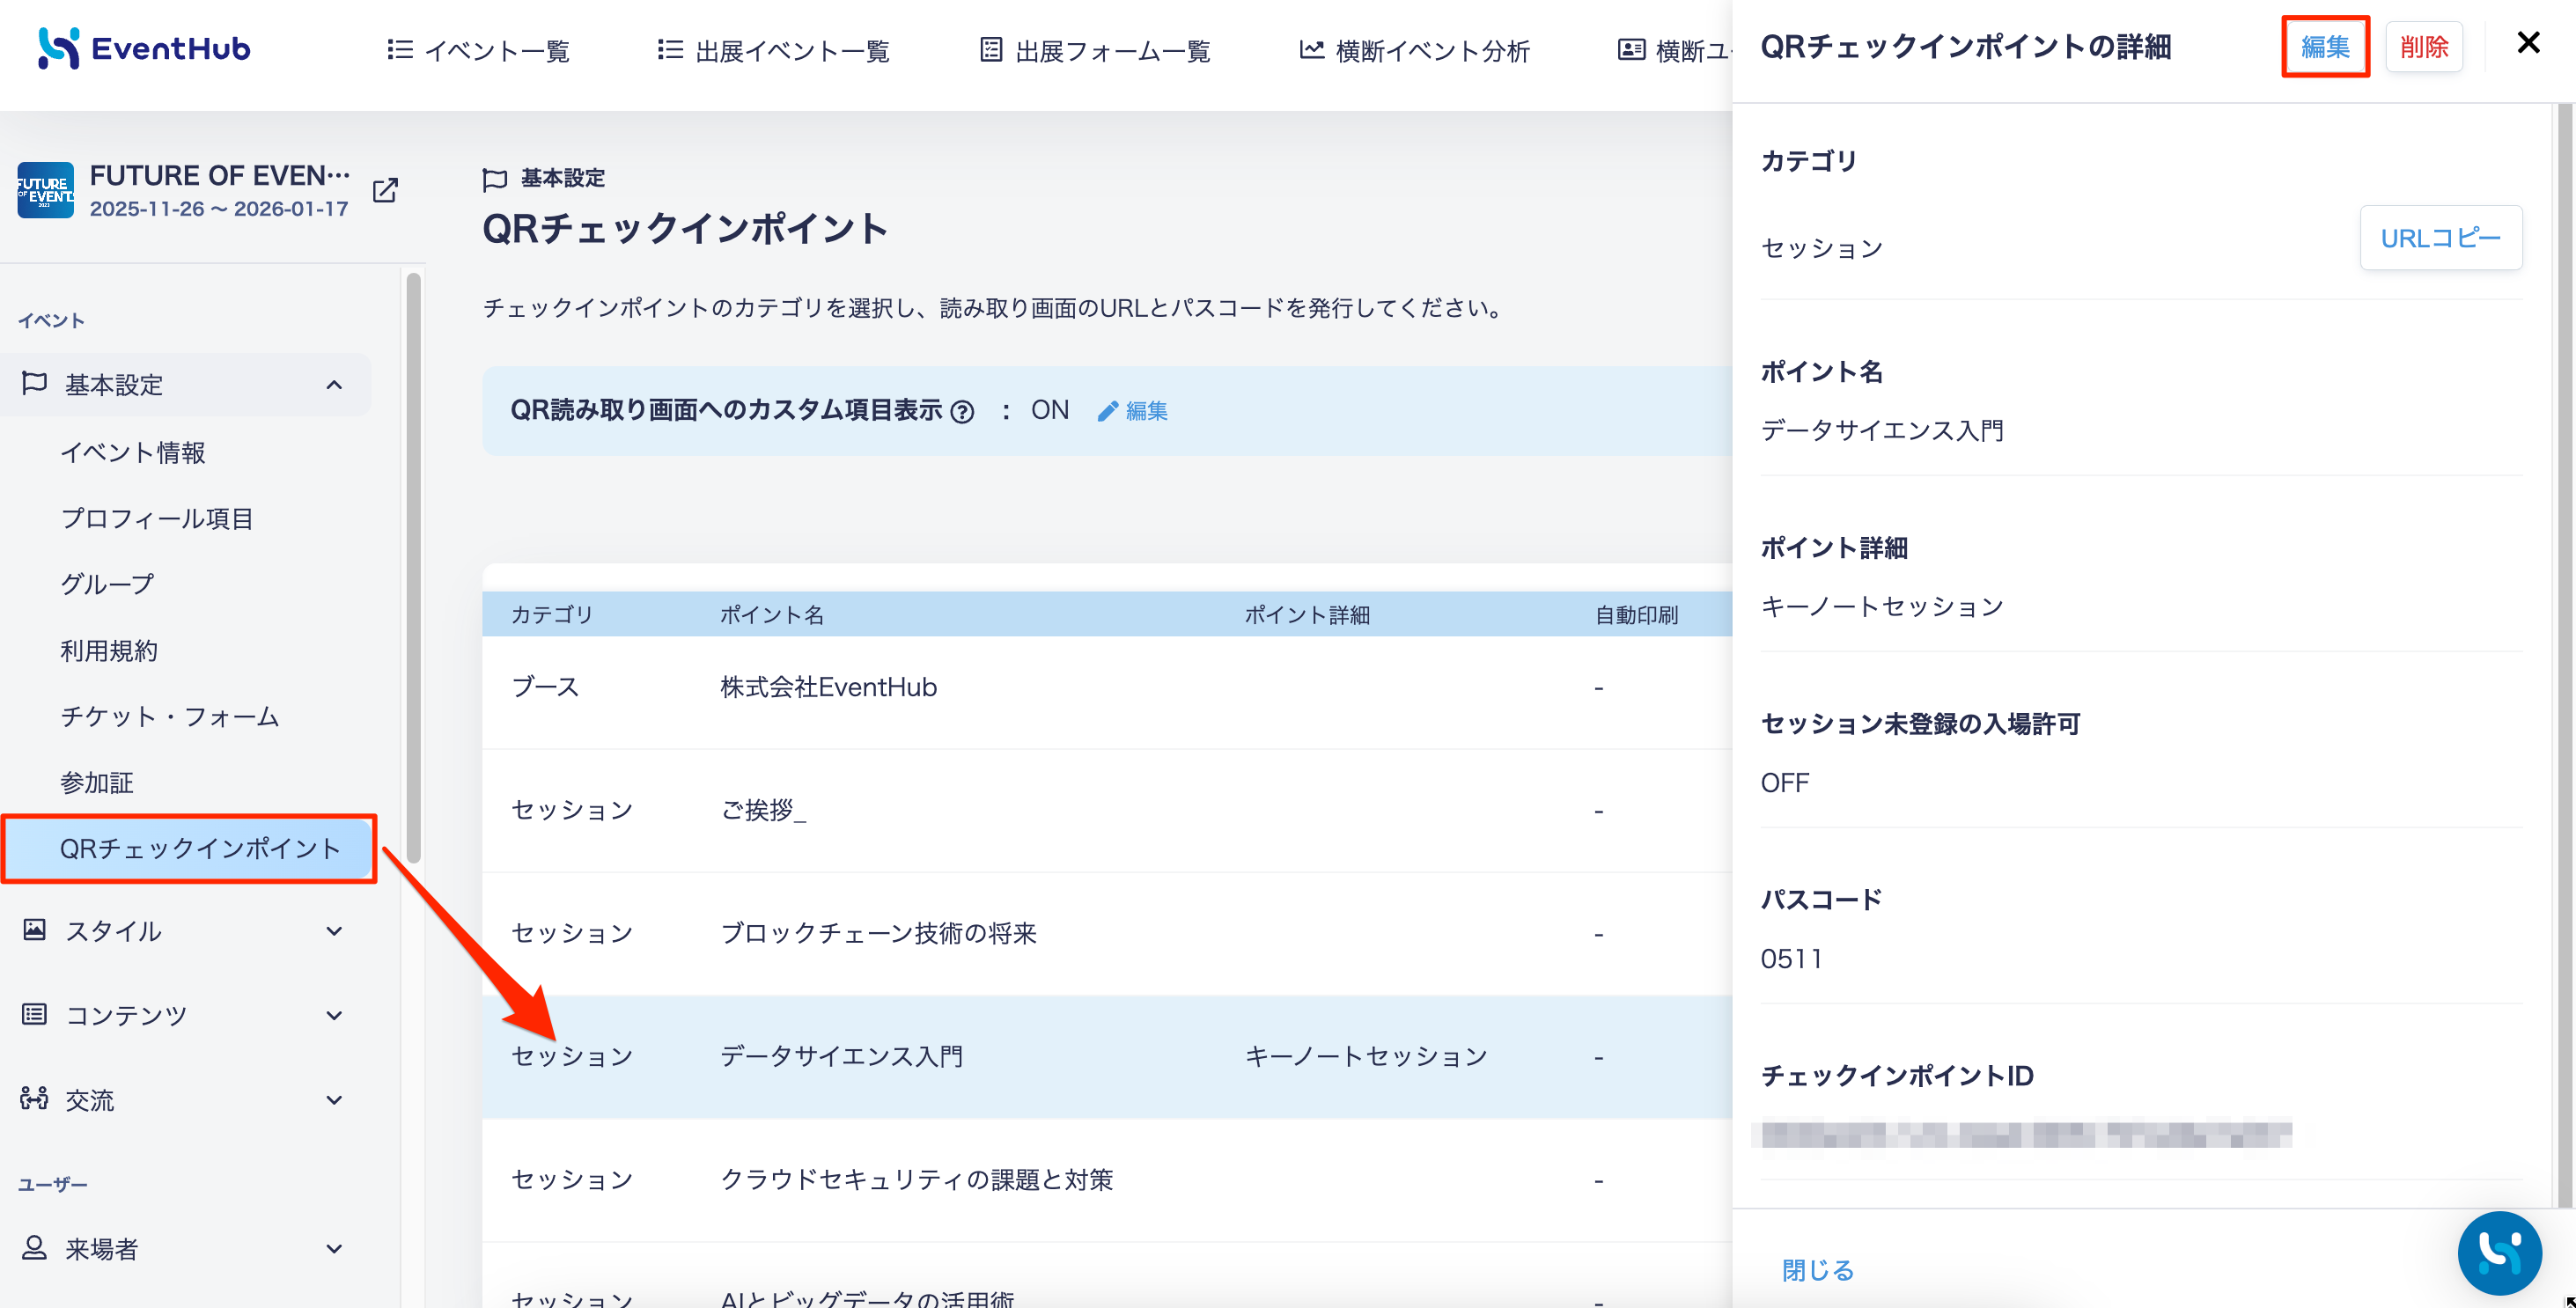Click the EventHub logo
This screenshot has height=1308, width=2576.
[x=144, y=48]
